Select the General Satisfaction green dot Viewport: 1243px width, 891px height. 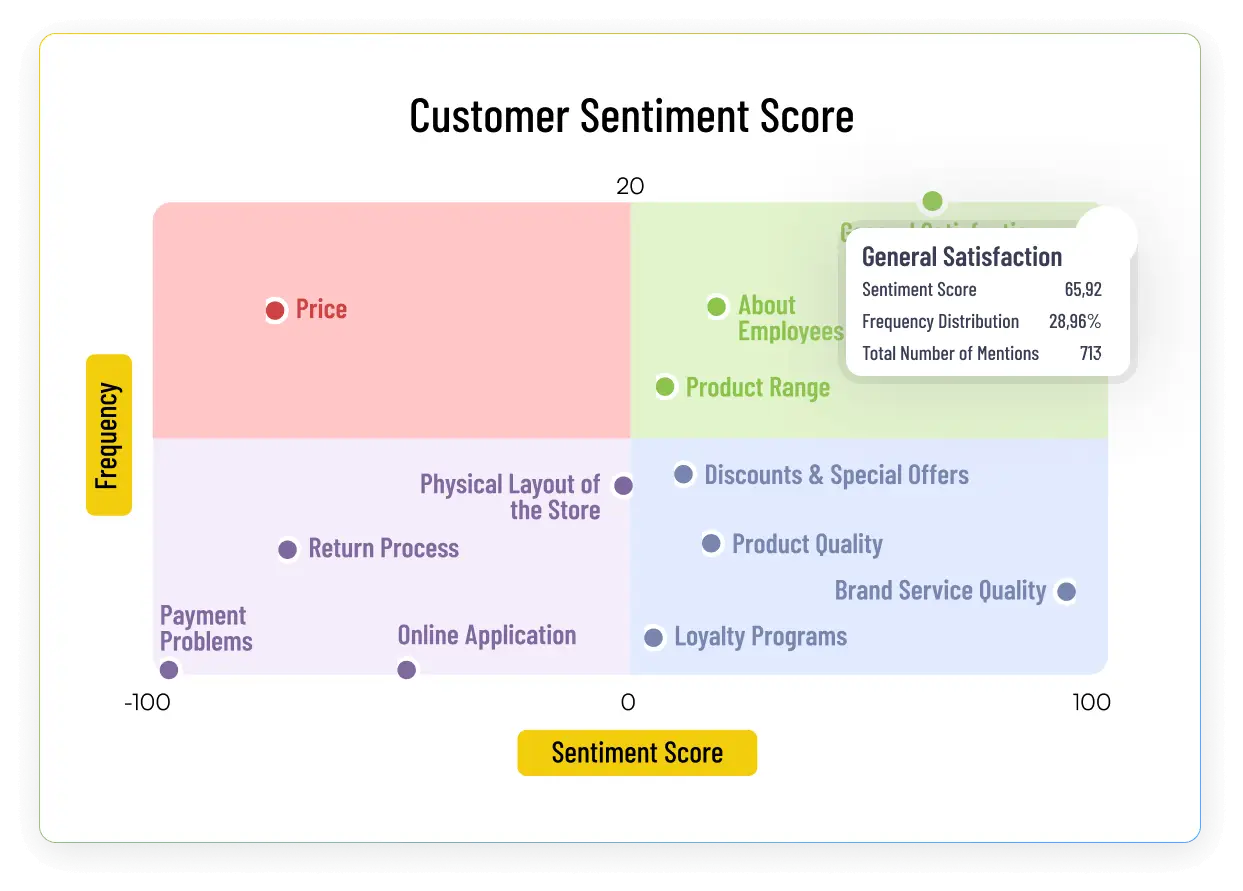[932, 201]
